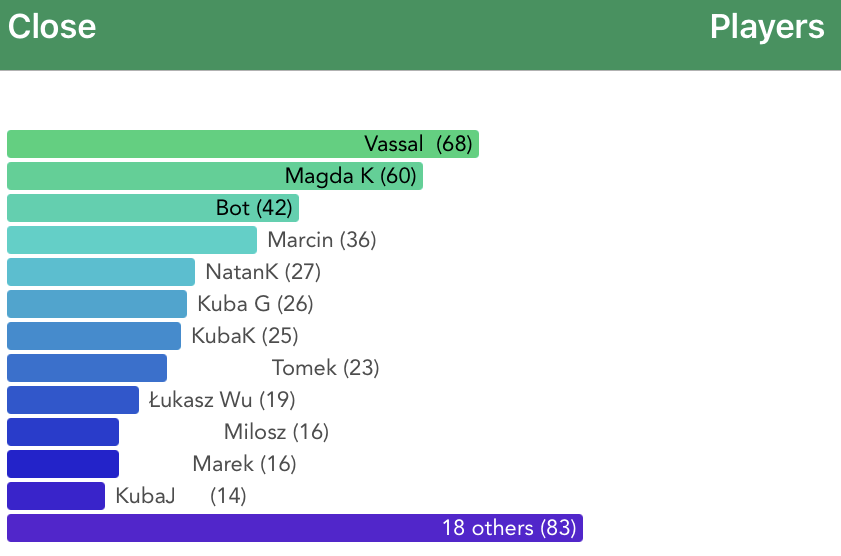Image resolution: width=841 pixels, height=556 pixels.
Task: Tap the Milosz (16) label
Action: (x=276, y=432)
